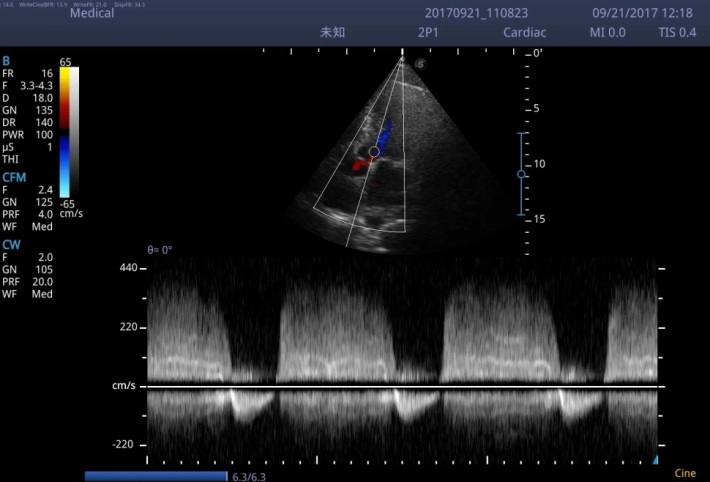The image size is (710, 482).
Task: Click the cine progress bar
Action: point(156,476)
